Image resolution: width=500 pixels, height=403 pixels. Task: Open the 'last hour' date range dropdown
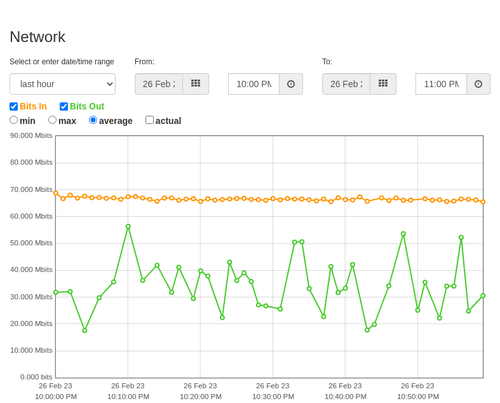coord(63,84)
